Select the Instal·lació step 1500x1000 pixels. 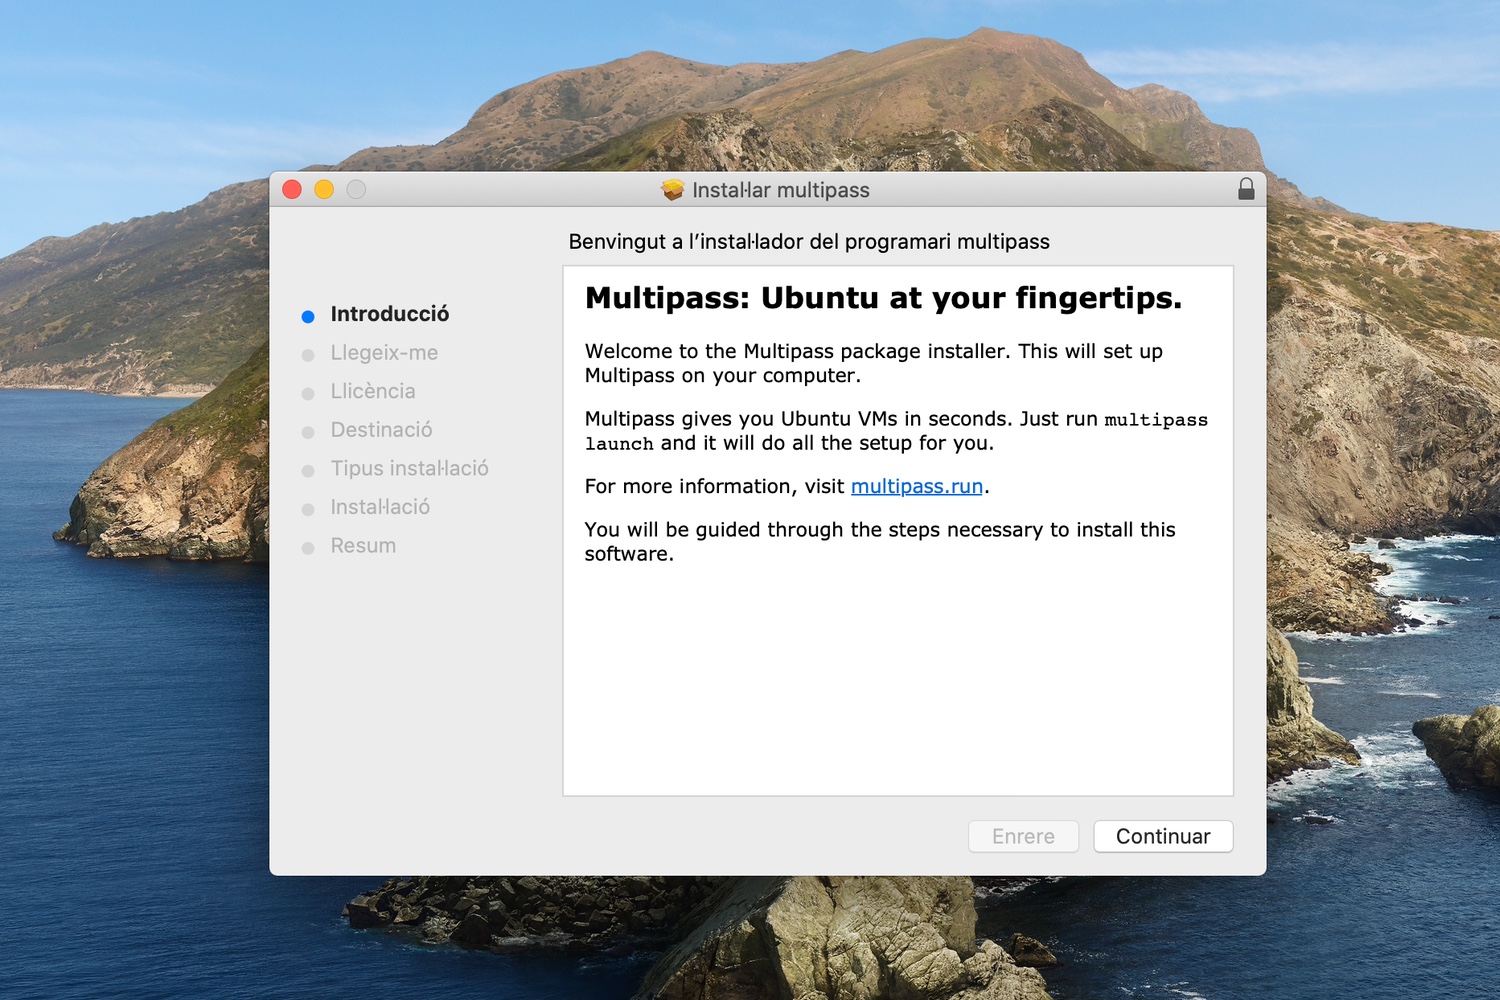(x=380, y=507)
